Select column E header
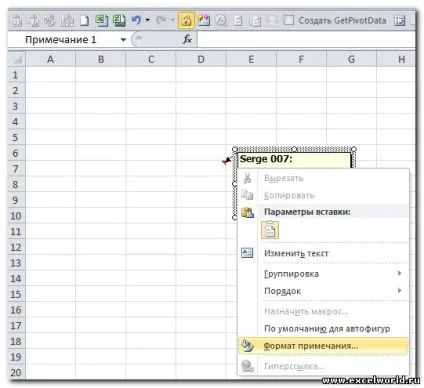 pyautogui.click(x=251, y=59)
